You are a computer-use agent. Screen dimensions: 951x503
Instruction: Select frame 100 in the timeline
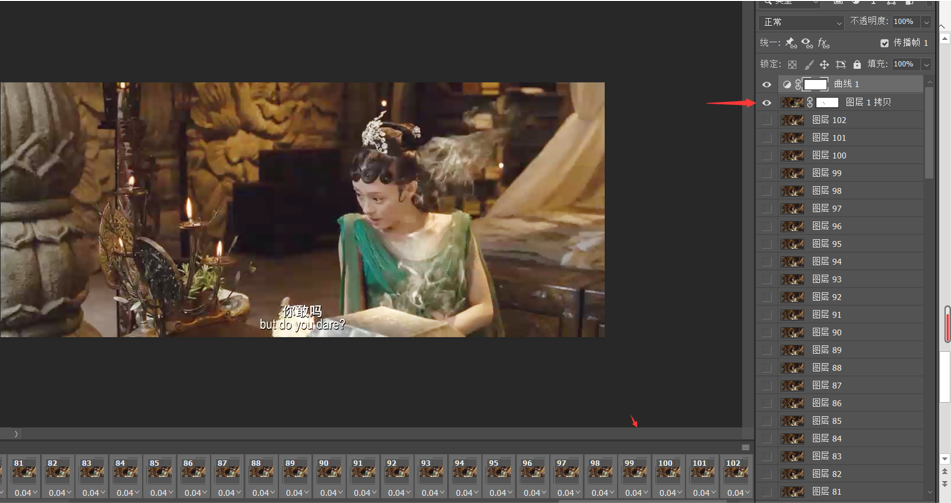(x=668, y=470)
